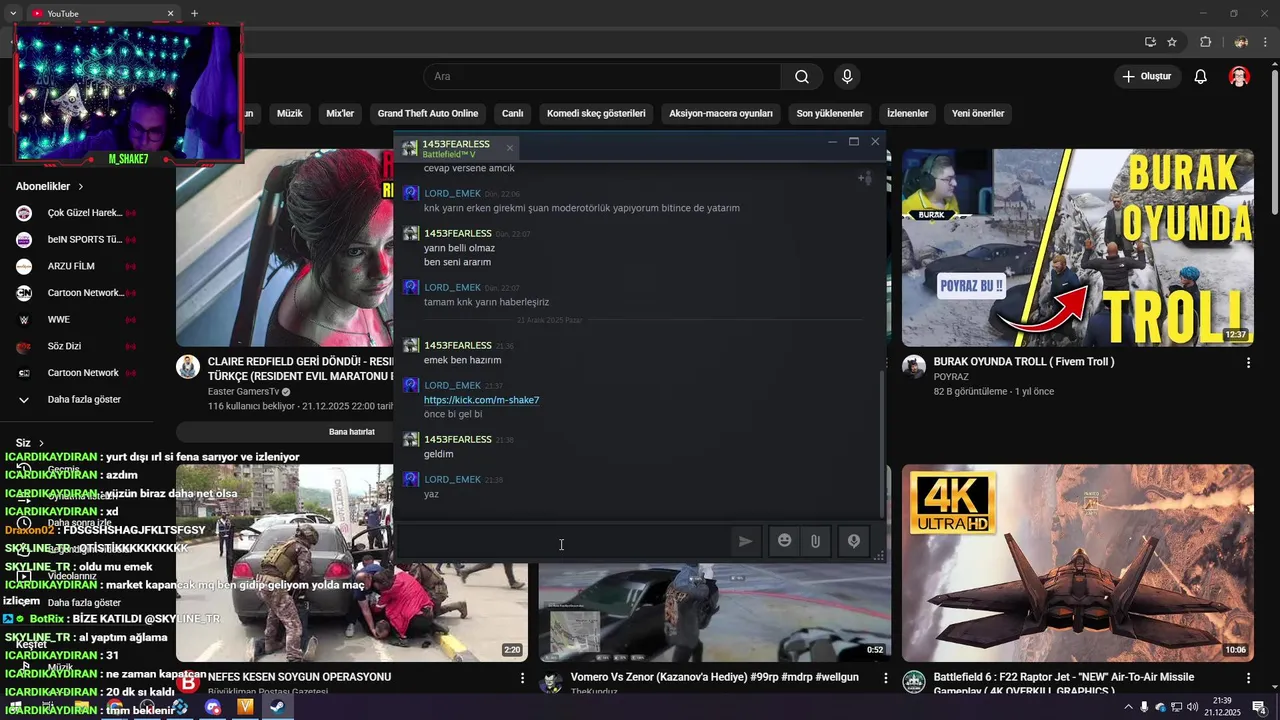
Task: Click the Oluştur create button
Action: pos(1146,77)
